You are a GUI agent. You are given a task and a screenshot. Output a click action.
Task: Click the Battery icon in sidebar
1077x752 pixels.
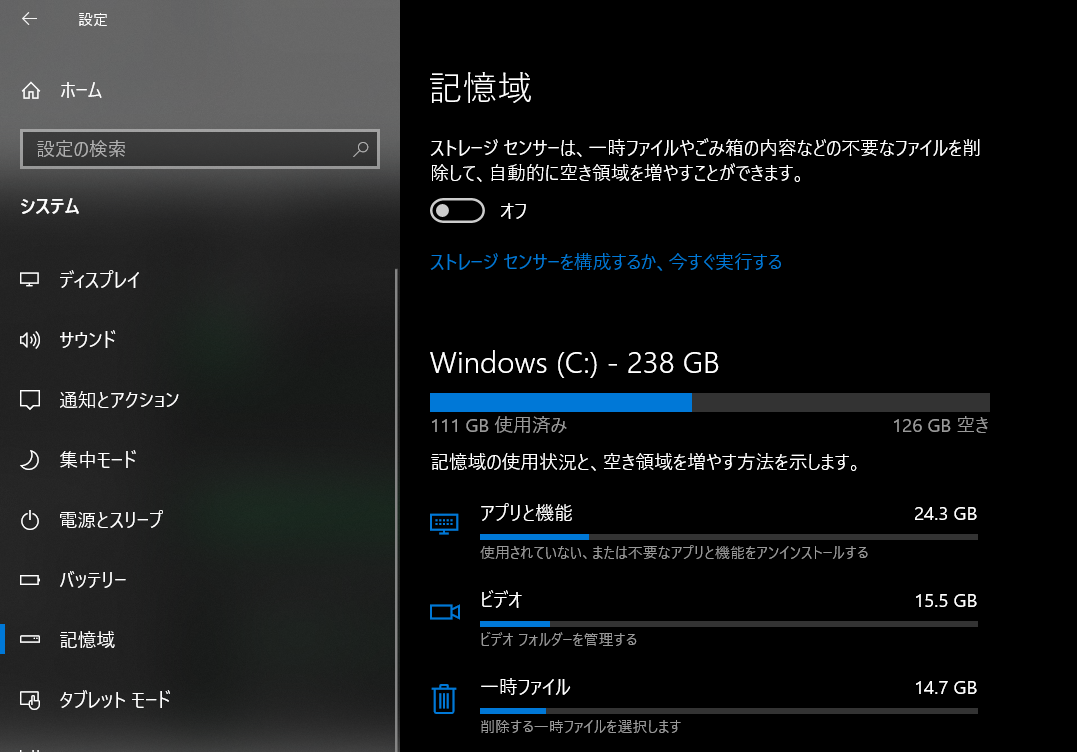click(30, 580)
